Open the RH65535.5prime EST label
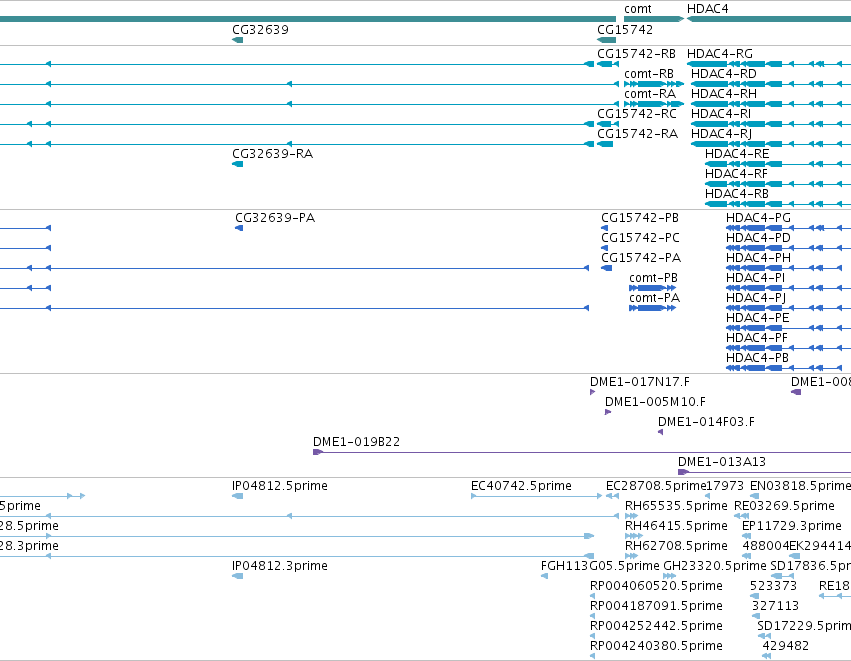This screenshot has width=851, height=661. click(676, 506)
